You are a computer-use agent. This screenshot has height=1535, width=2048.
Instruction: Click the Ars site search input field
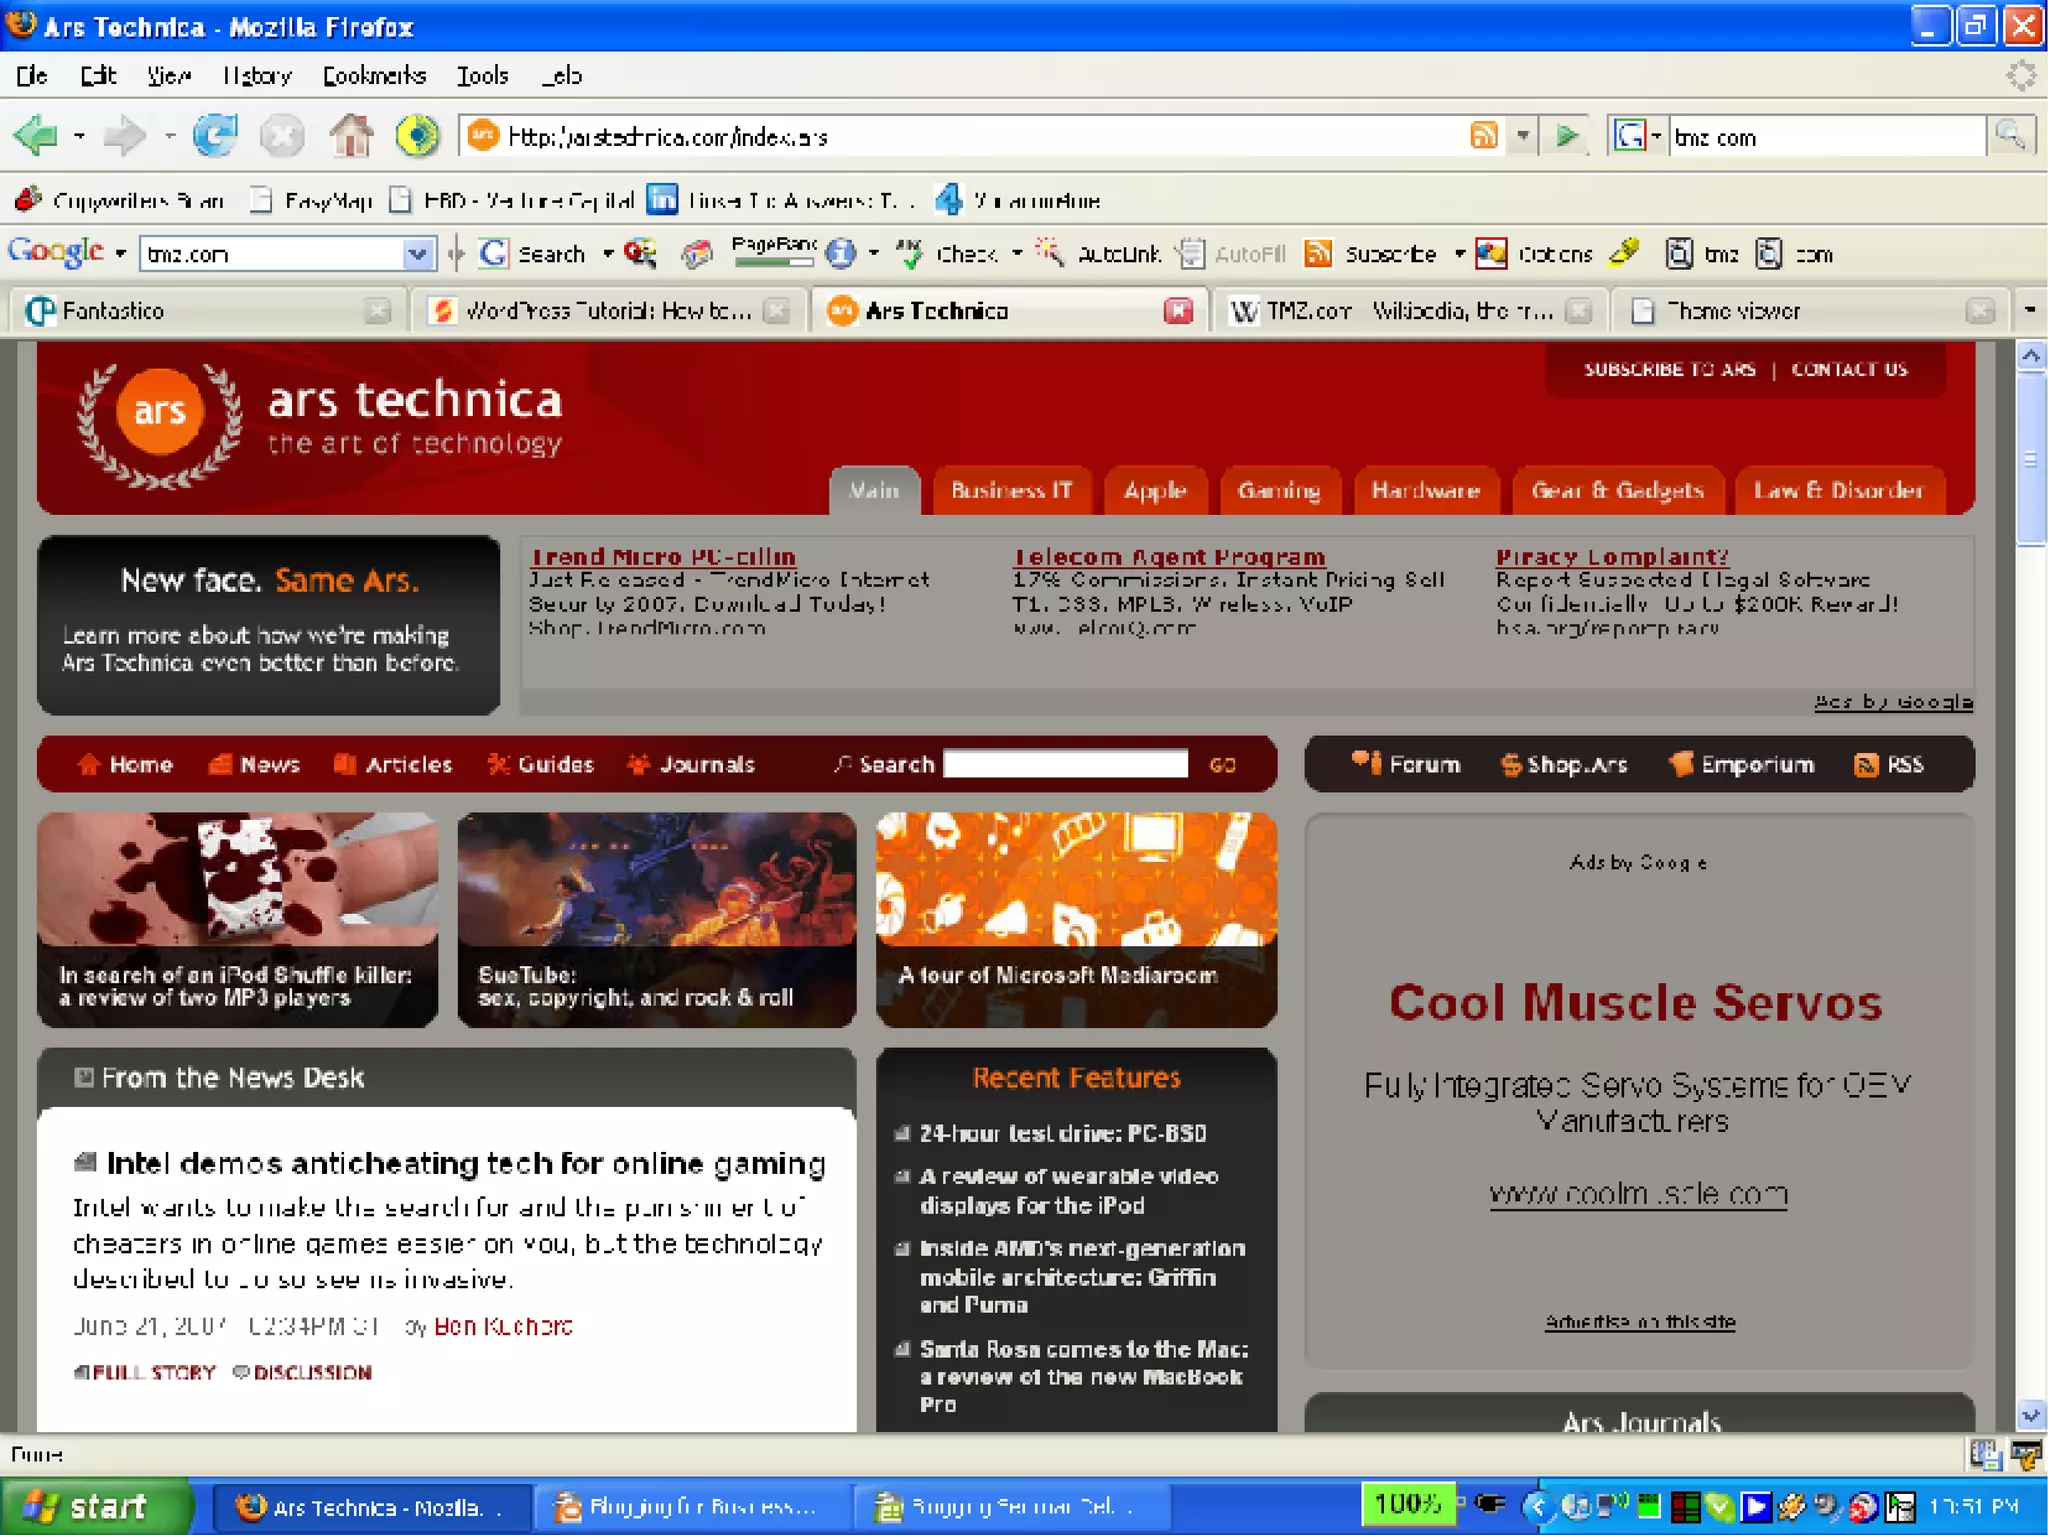click(1065, 765)
